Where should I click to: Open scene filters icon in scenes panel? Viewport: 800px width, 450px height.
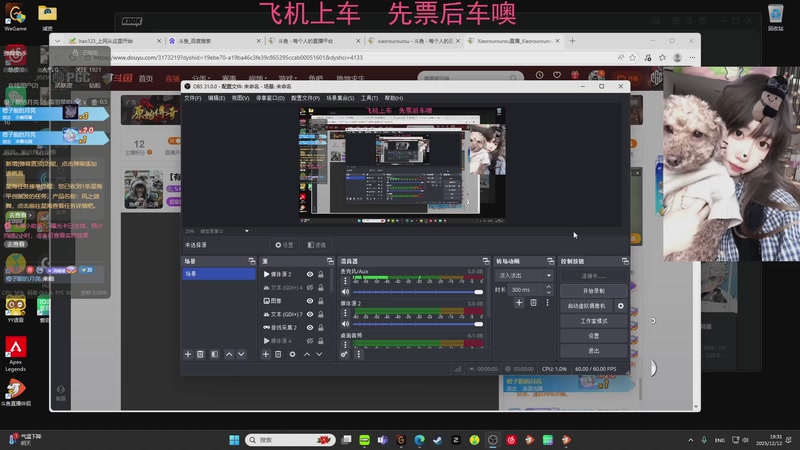(214, 354)
